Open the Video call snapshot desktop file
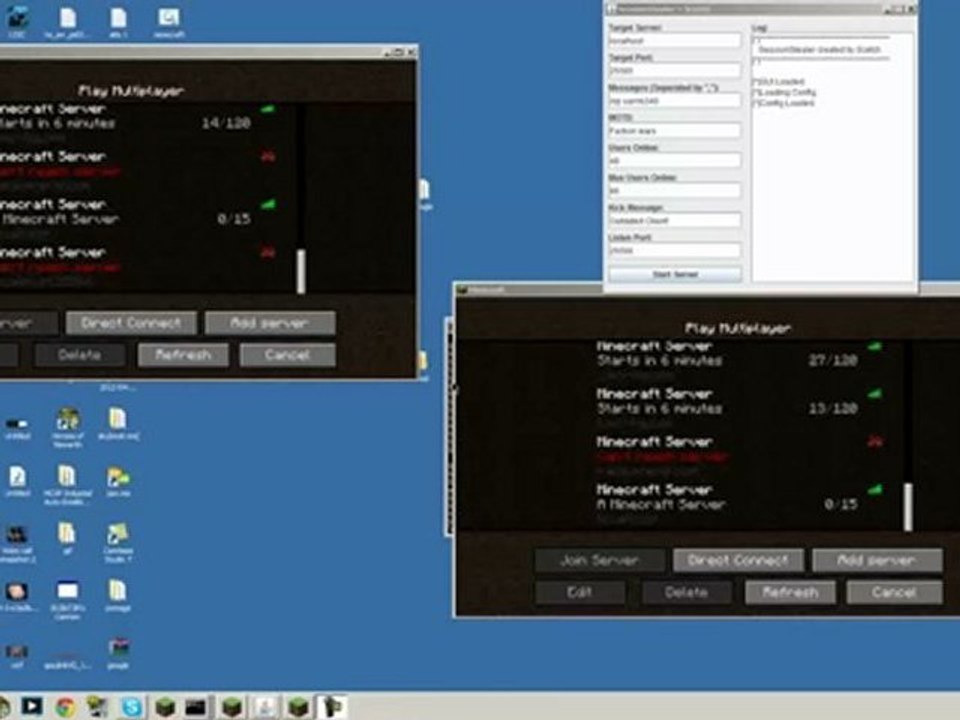The height and width of the screenshot is (720, 960). 17,542
